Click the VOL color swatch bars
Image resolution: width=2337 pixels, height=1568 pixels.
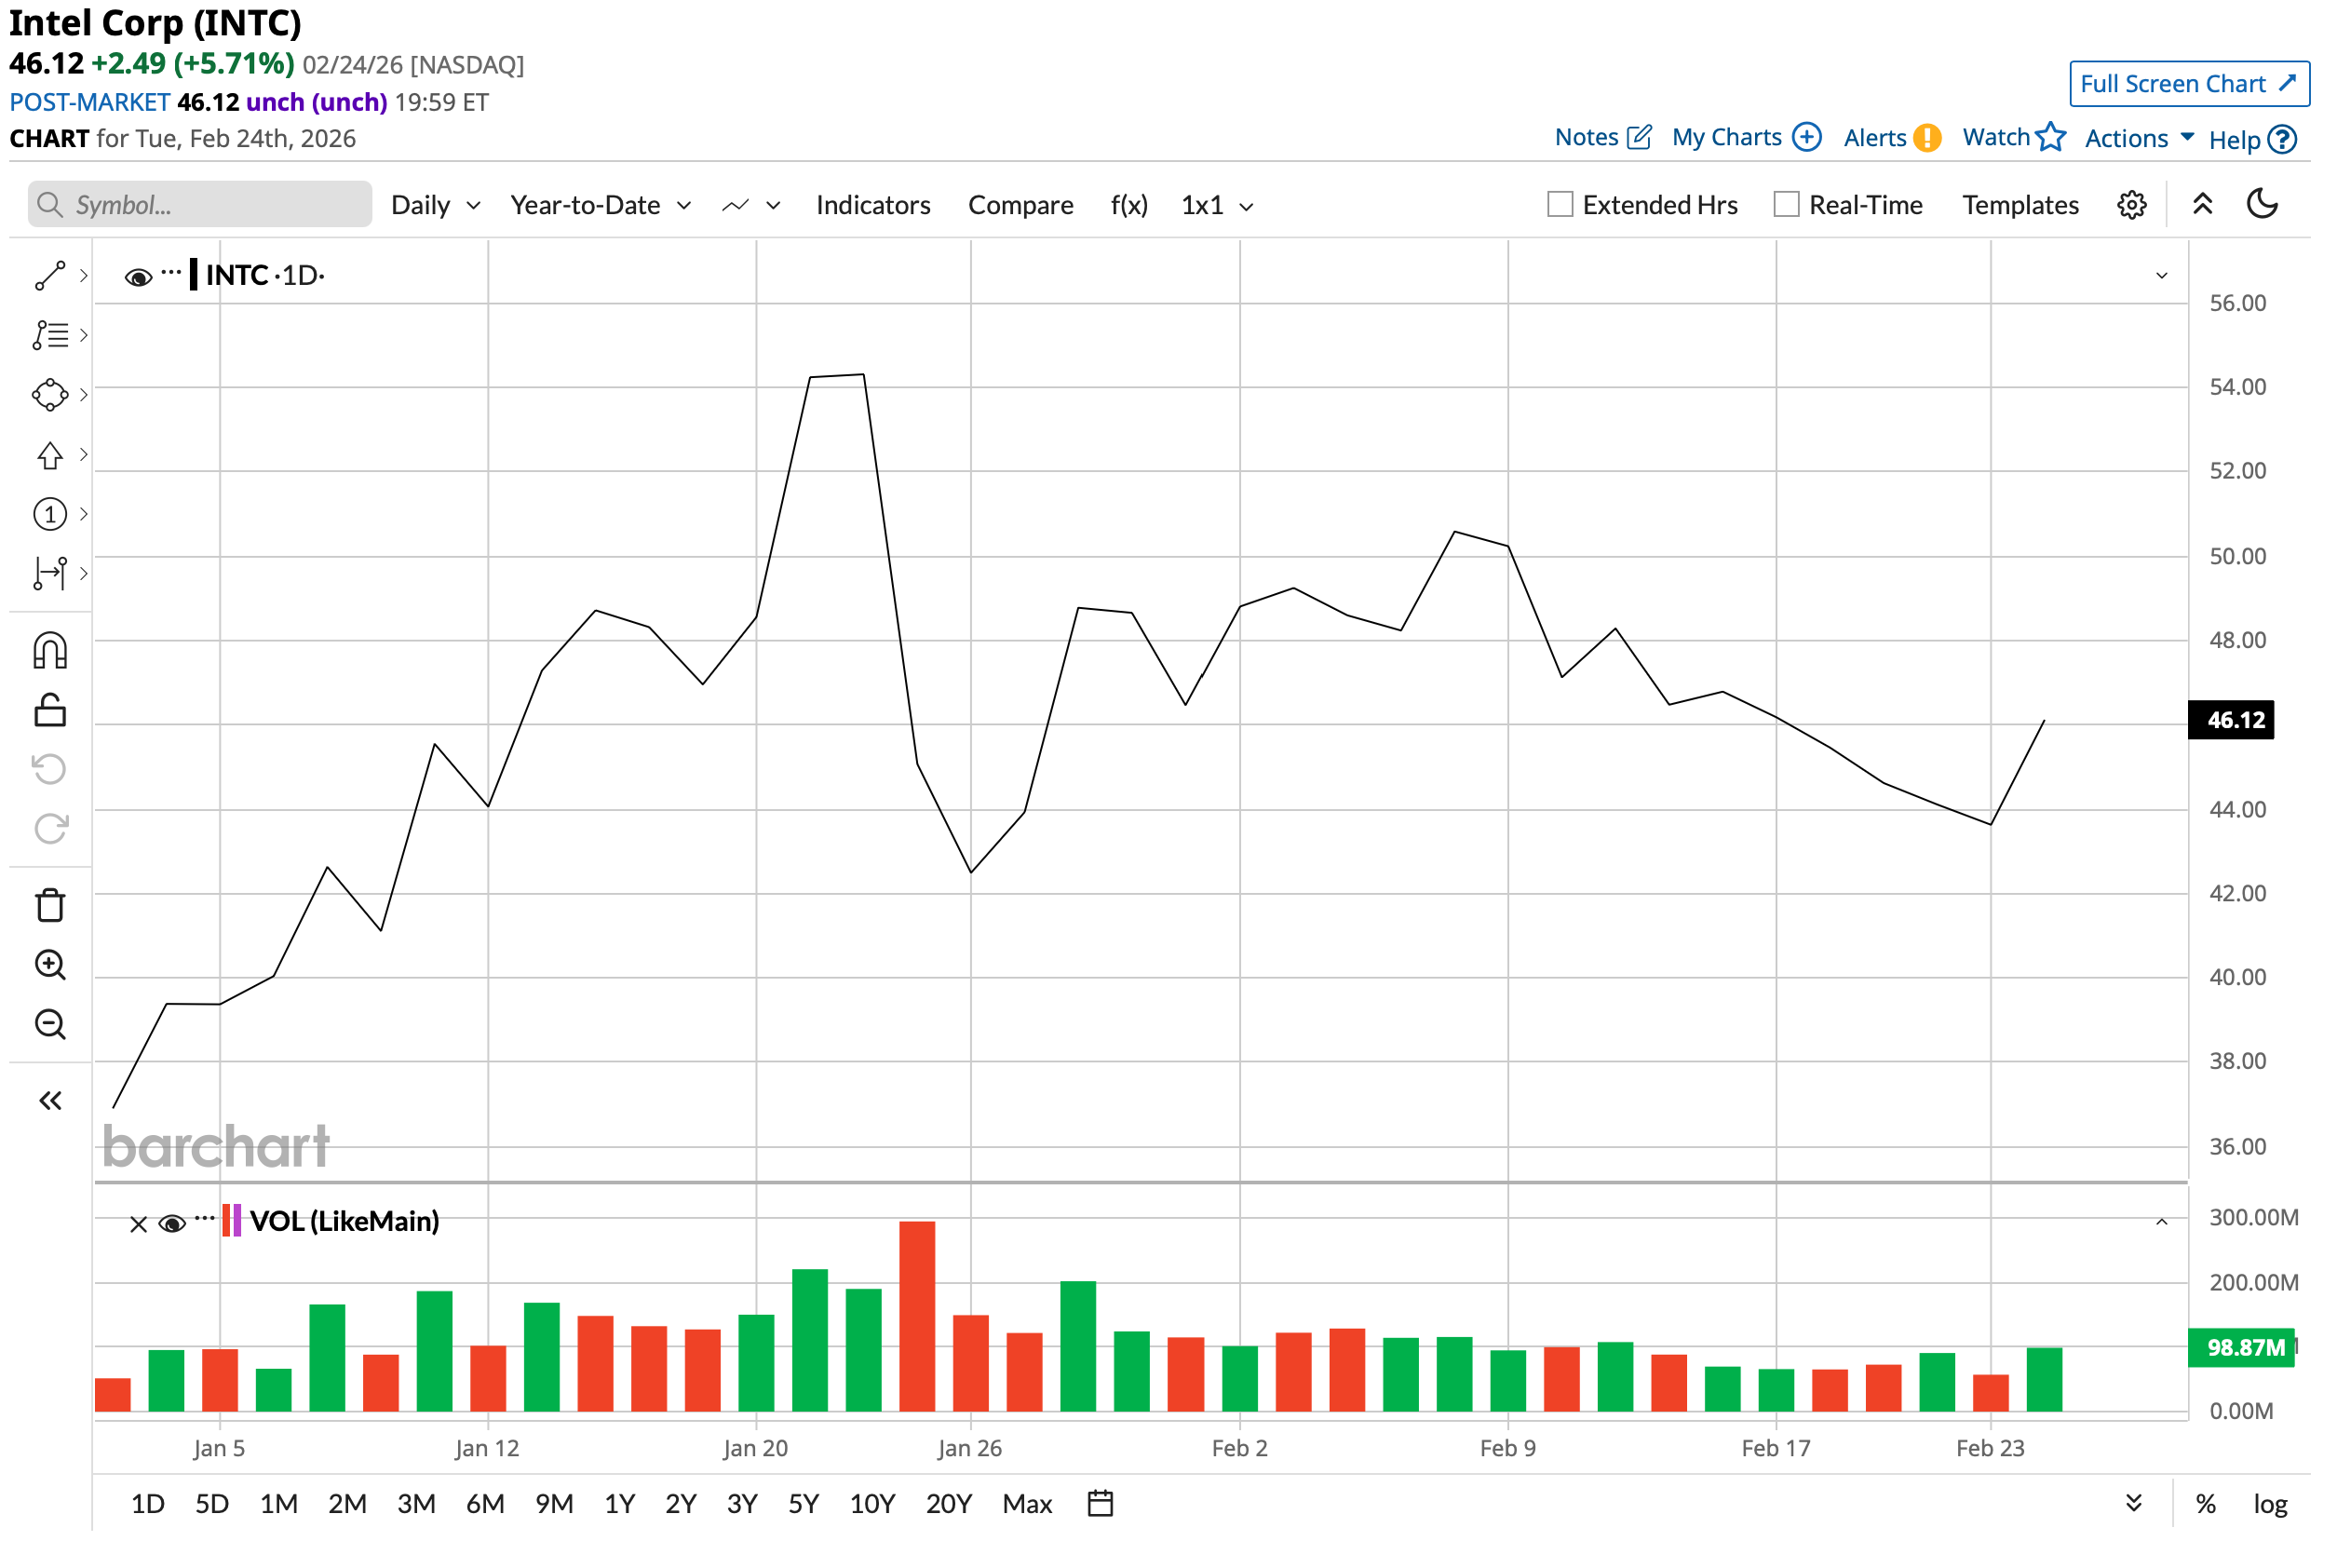tap(231, 1221)
